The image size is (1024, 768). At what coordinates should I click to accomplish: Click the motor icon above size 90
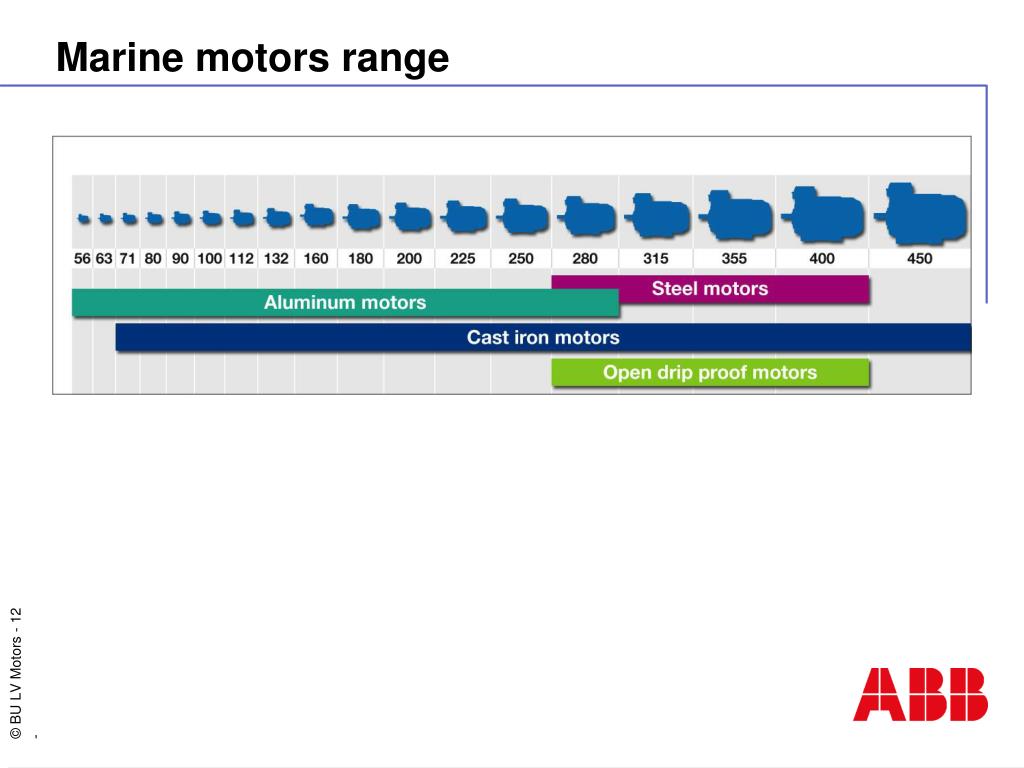pos(182,218)
